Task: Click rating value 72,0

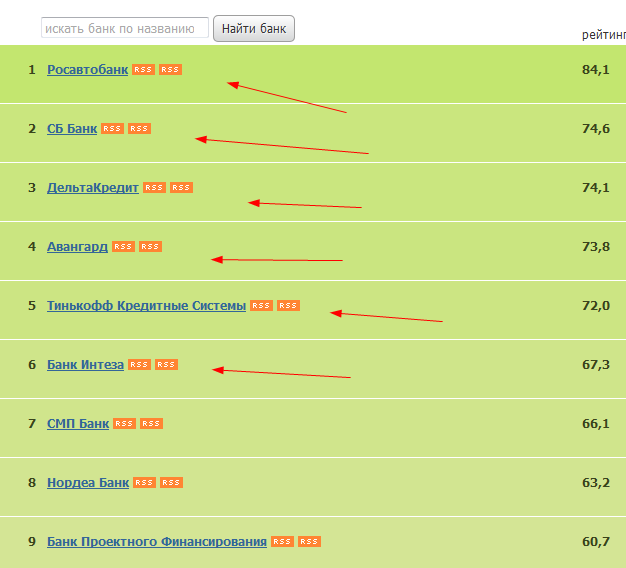Action: pos(596,306)
